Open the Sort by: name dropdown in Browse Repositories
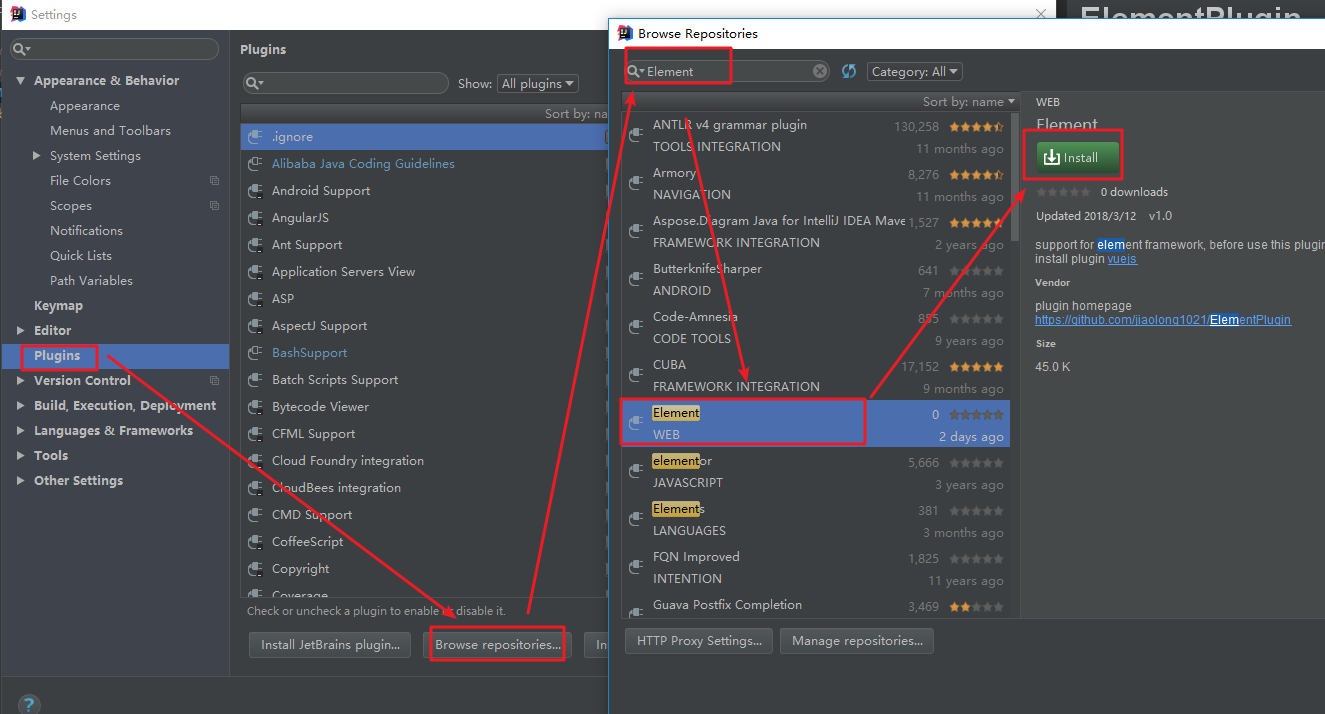Viewport: 1325px width, 714px height. tap(968, 101)
